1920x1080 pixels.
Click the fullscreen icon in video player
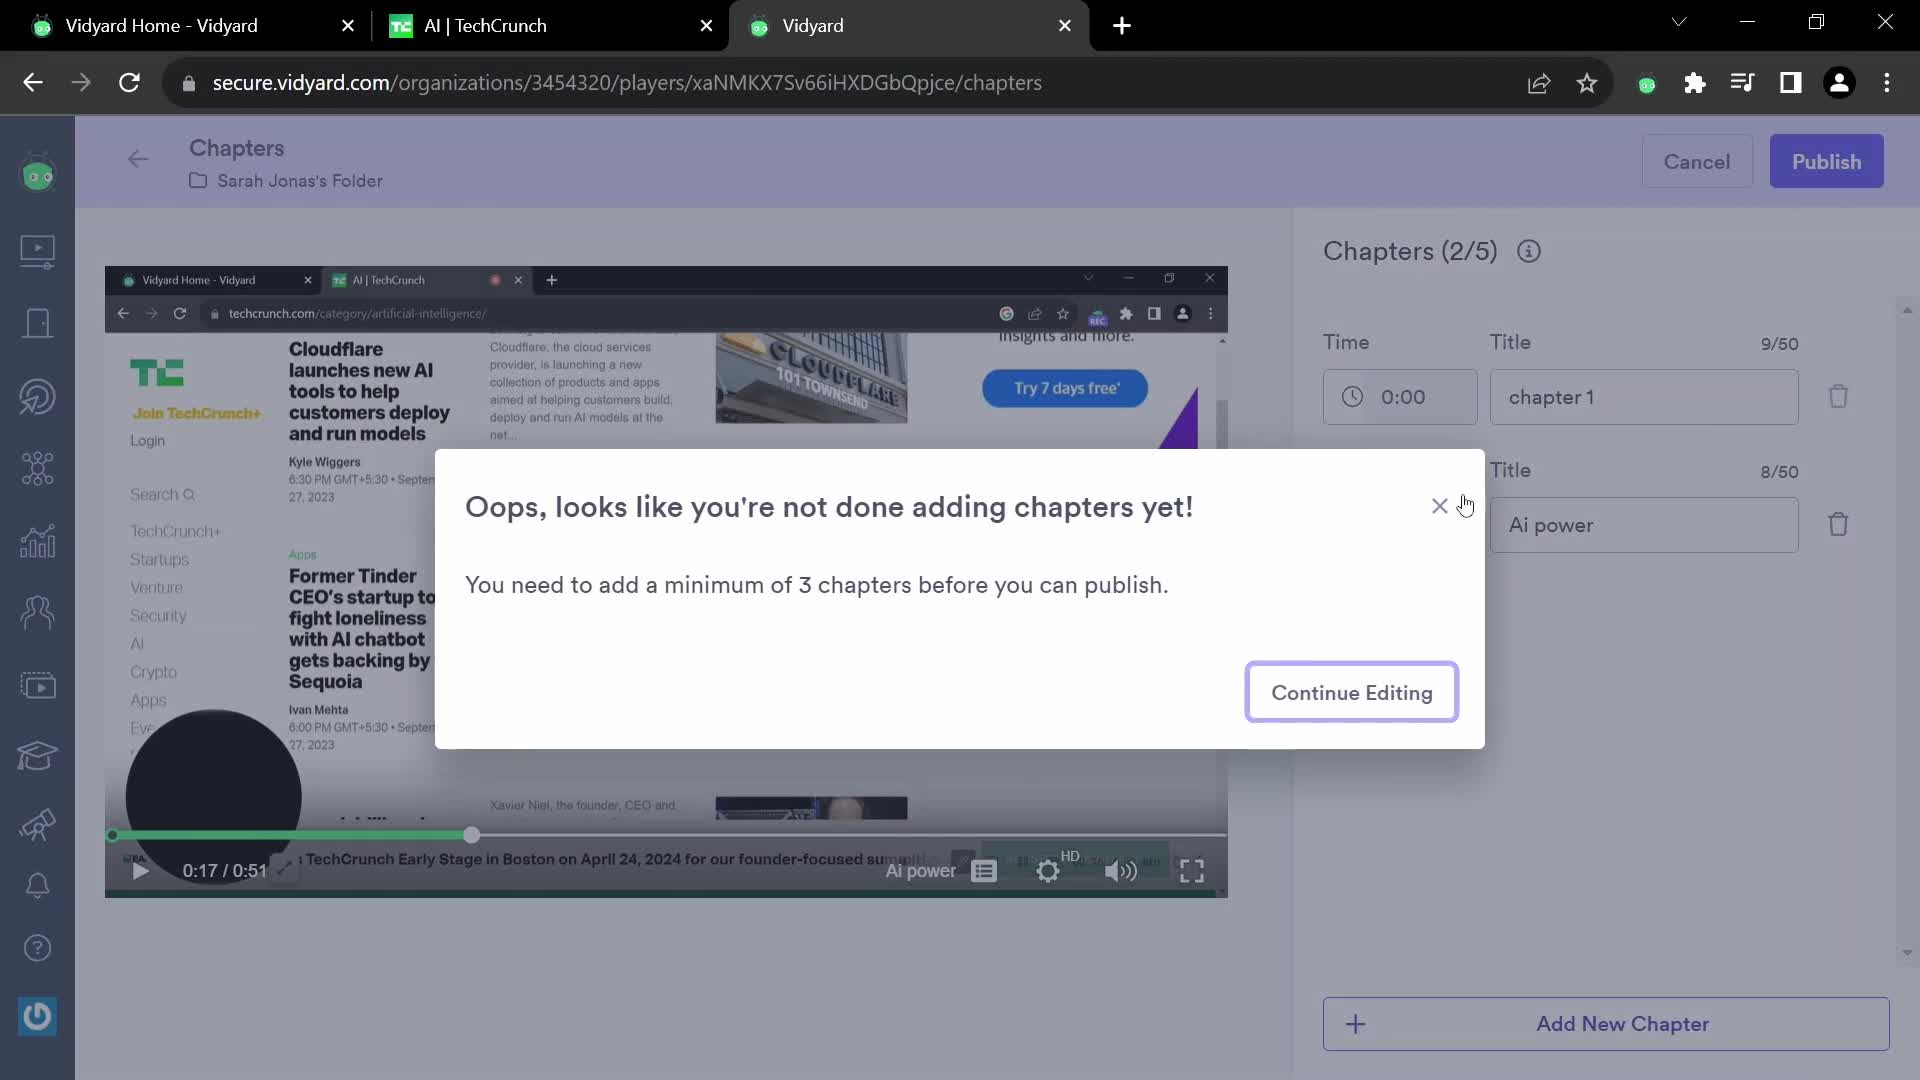click(1192, 870)
